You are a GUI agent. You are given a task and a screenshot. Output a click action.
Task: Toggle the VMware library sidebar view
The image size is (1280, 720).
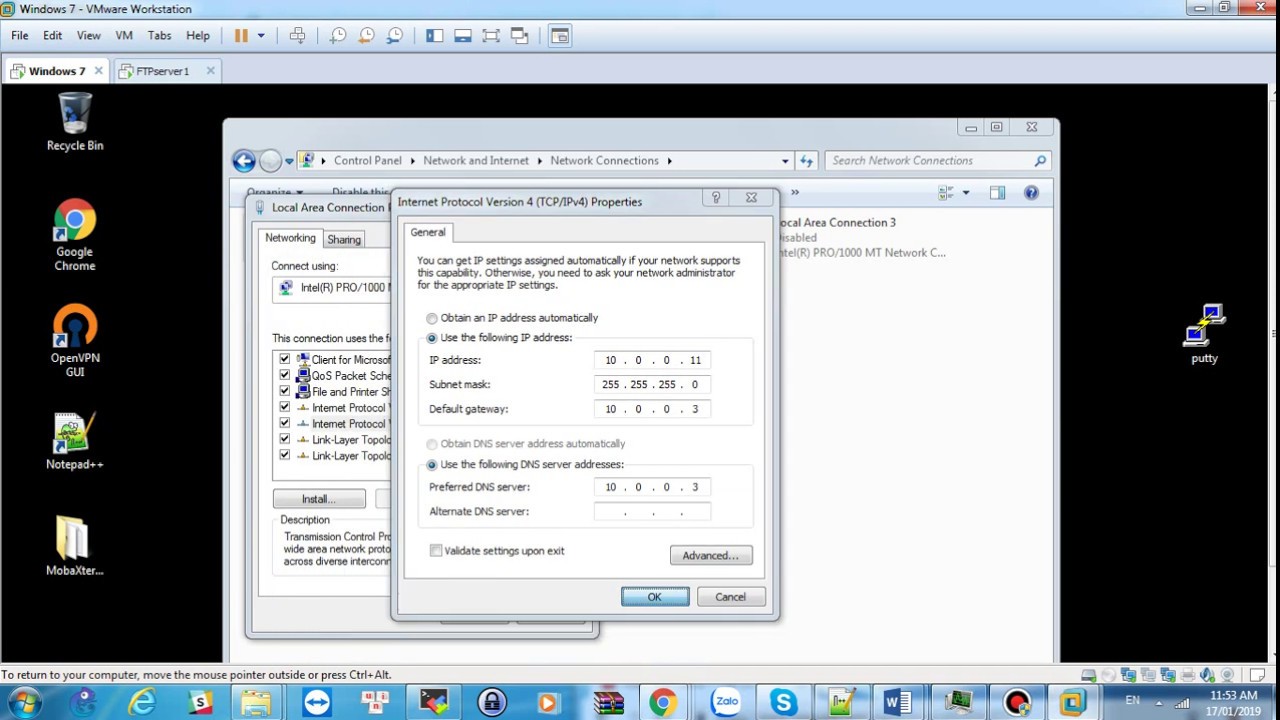coord(434,35)
